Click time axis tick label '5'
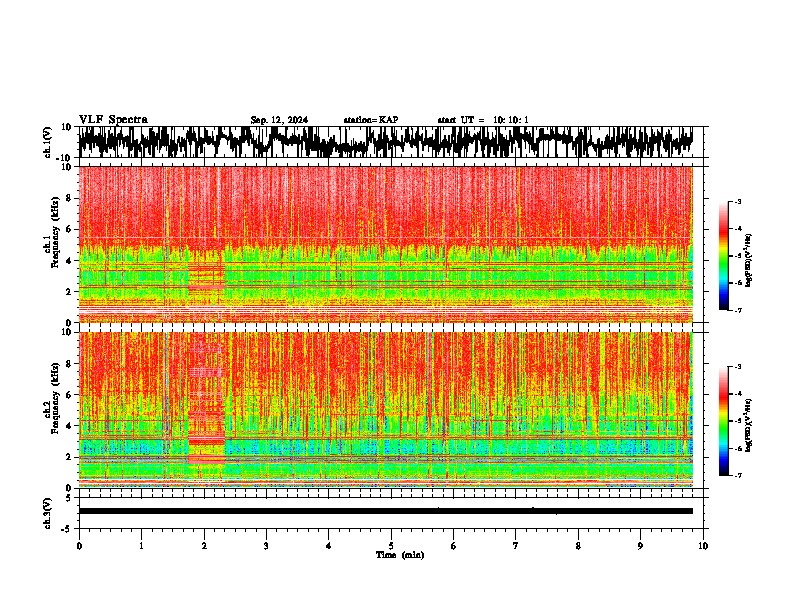The image size is (792, 612). pos(391,546)
